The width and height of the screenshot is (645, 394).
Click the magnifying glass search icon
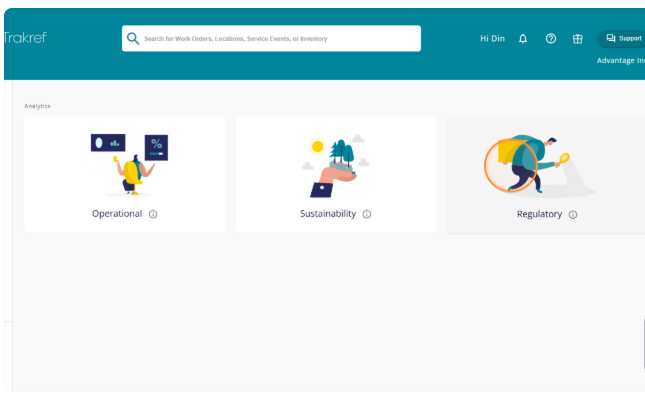tap(133, 39)
